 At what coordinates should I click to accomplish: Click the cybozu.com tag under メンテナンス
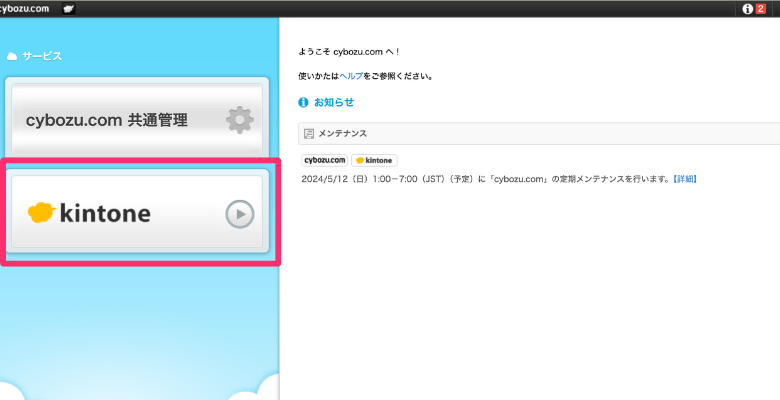click(x=324, y=160)
